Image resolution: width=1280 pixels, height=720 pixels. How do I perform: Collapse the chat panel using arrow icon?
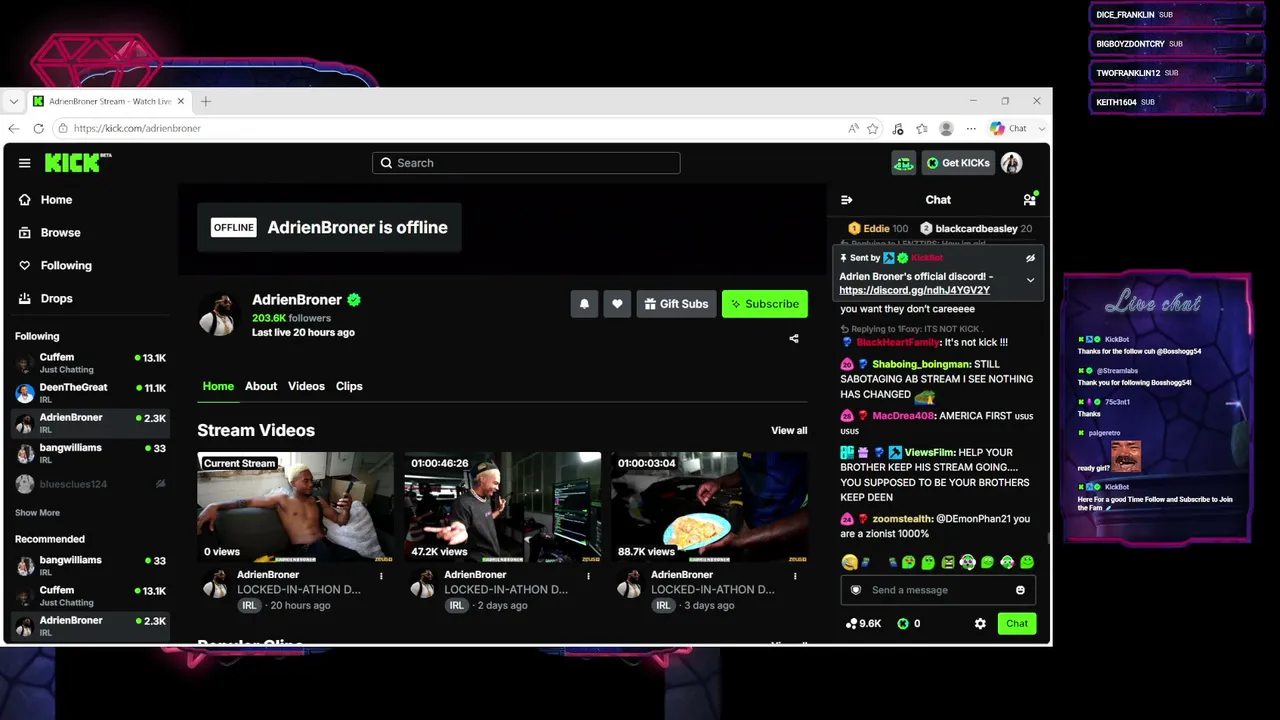point(846,200)
